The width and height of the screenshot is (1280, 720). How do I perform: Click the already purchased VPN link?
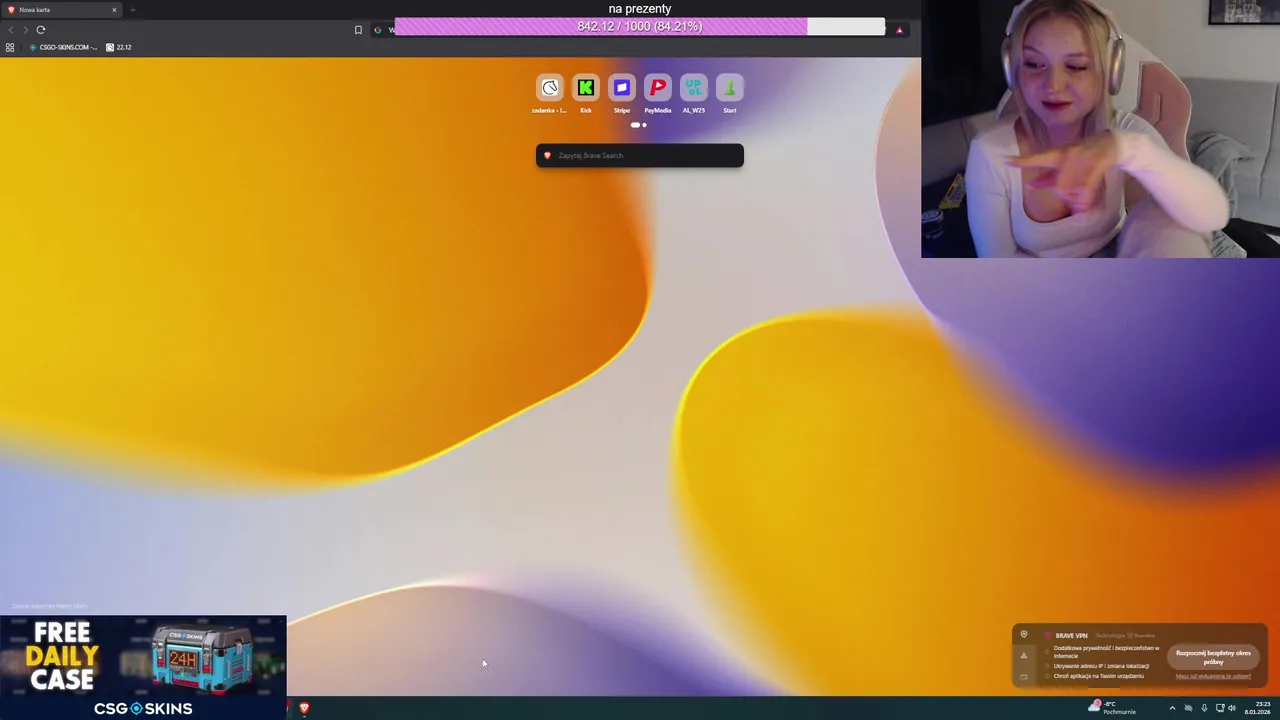(1213, 676)
